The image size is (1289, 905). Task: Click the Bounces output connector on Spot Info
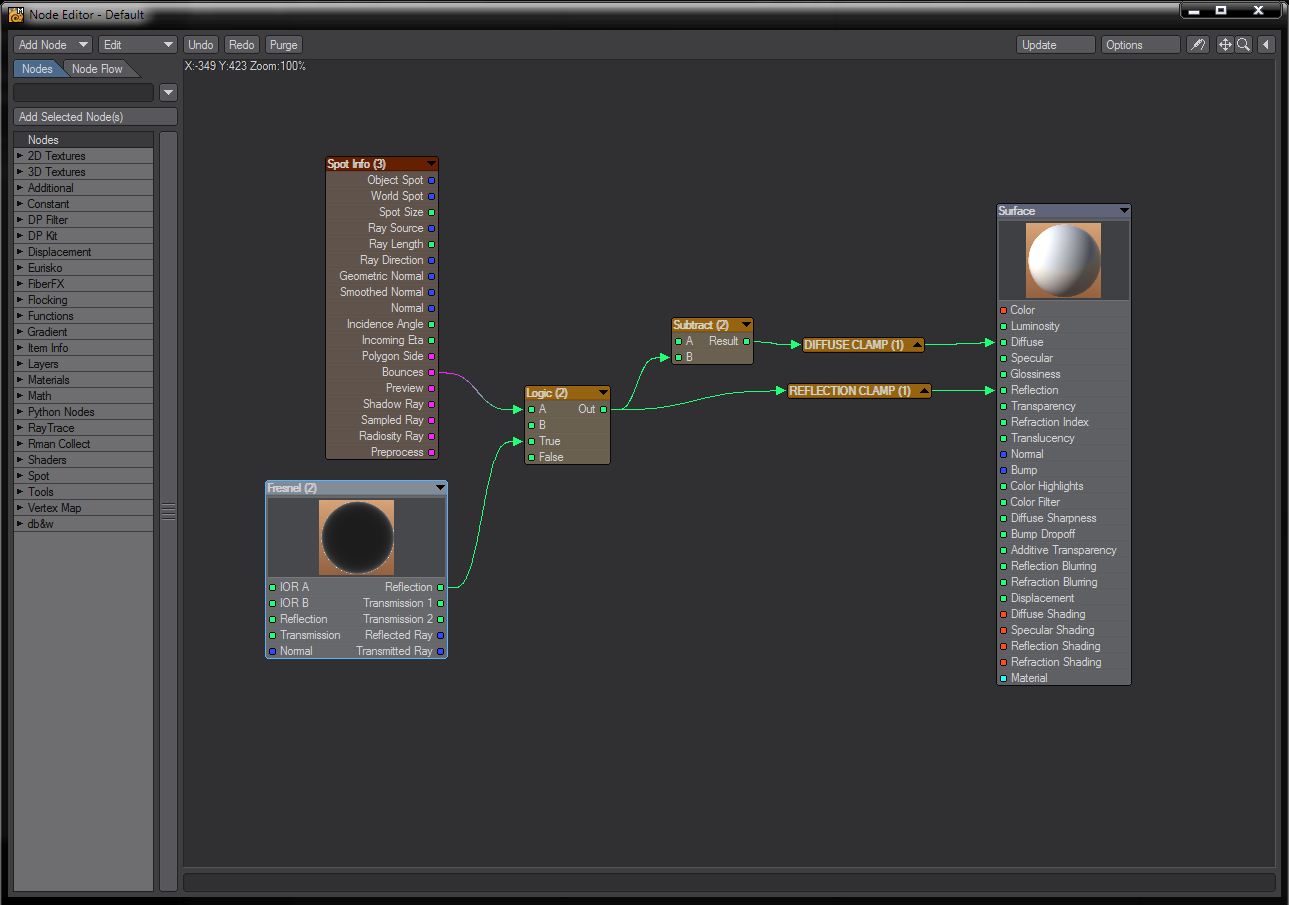432,372
